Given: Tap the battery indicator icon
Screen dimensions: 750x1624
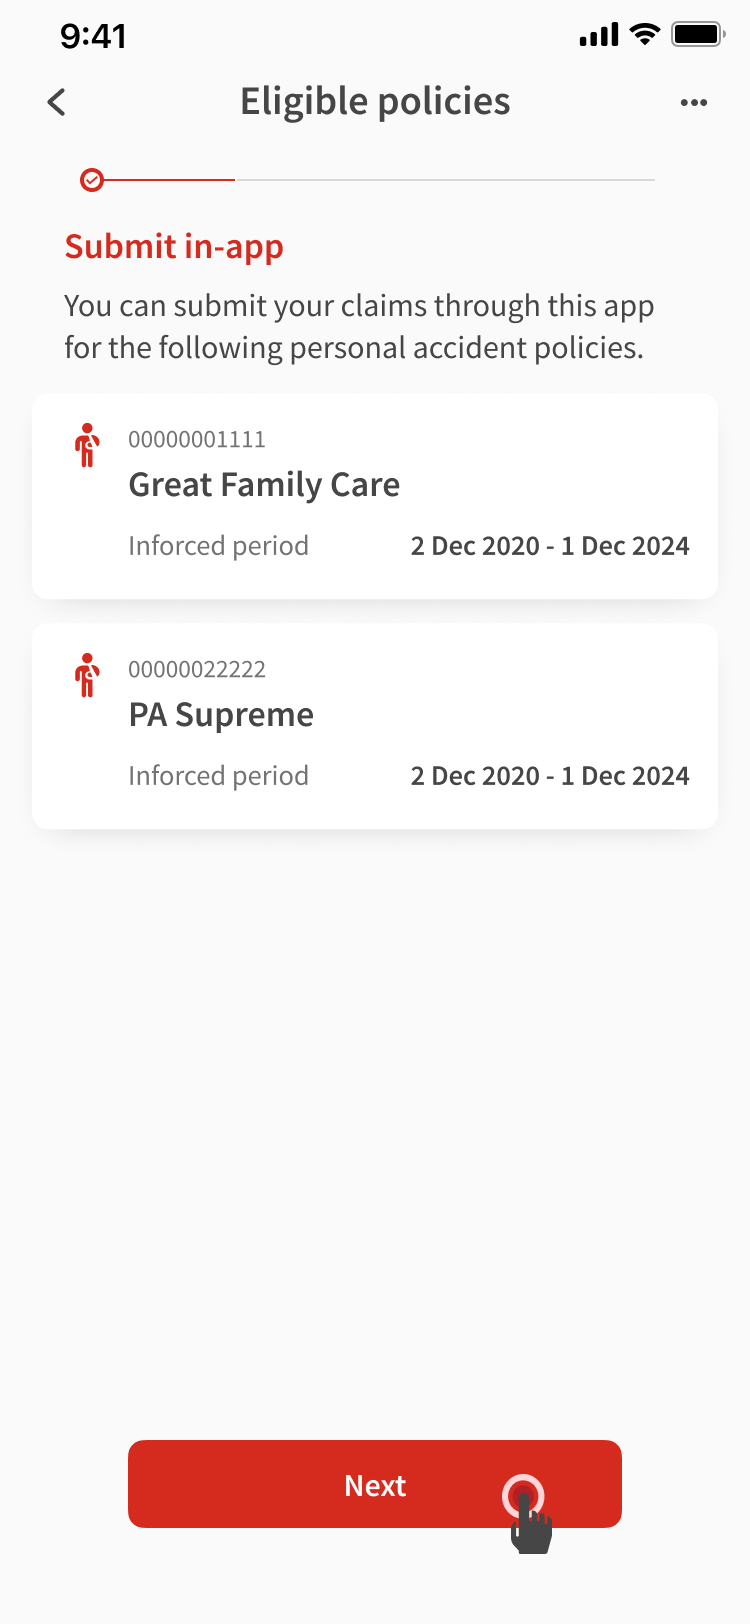Looking at the screenshot, I should pyautogui.click(x=698, y=35).
